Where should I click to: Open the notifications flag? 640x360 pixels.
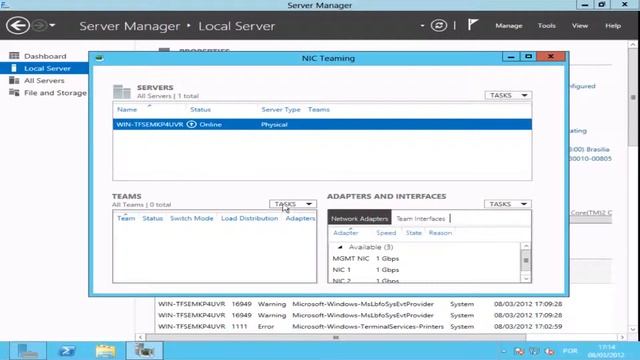472,25
